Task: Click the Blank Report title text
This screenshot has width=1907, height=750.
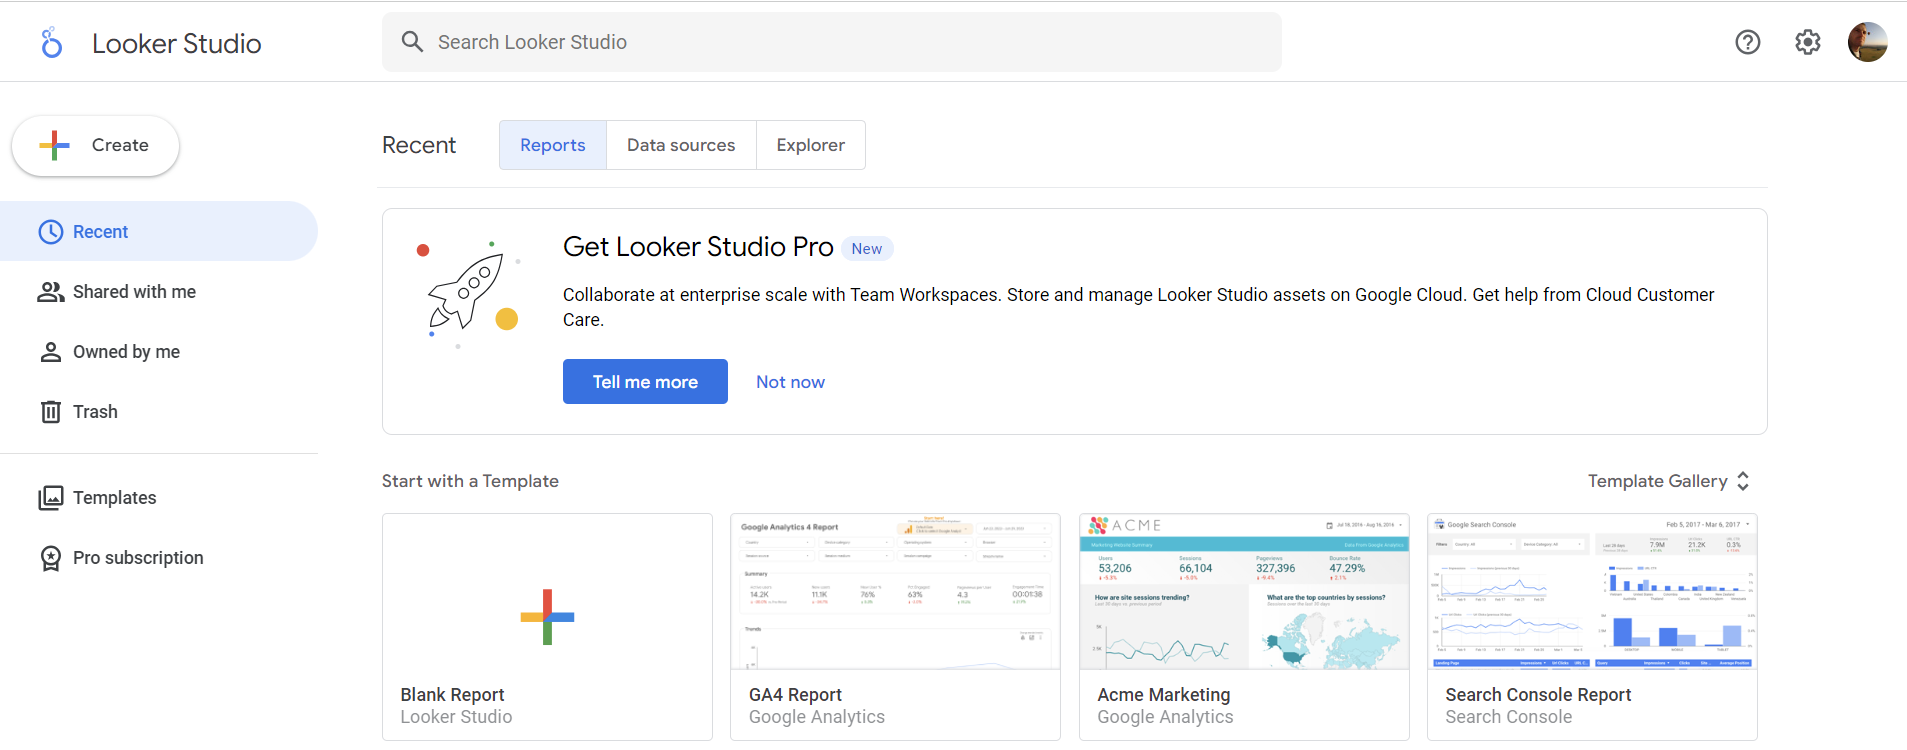Action: (452, 695)
